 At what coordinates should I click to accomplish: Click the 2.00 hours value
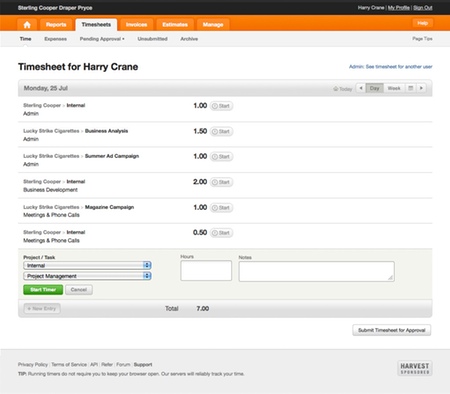(200, 182)
